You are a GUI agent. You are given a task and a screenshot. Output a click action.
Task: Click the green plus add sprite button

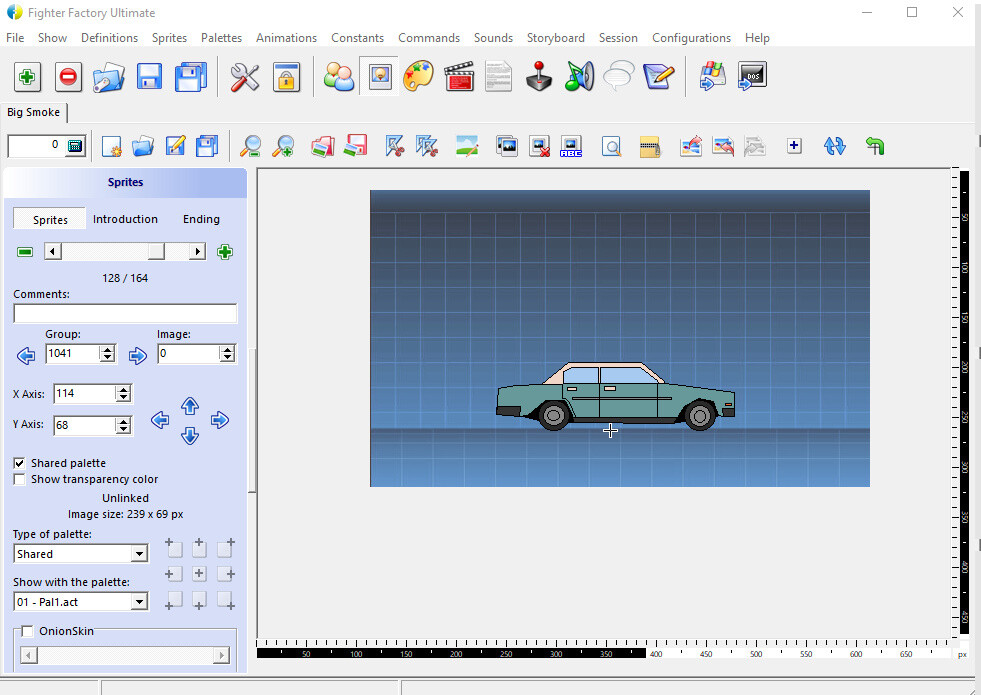[225, 252]
